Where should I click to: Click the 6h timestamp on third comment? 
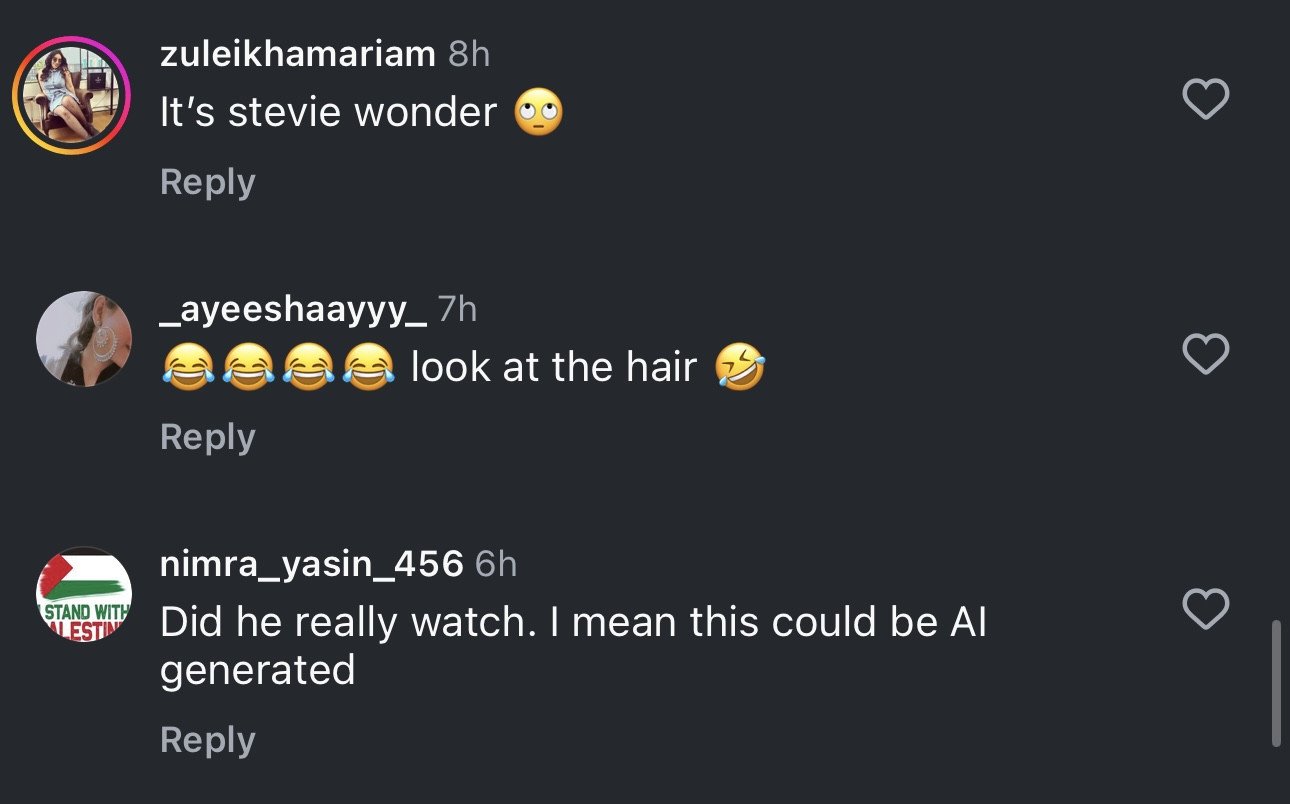pyautogui.click(x=496, y=565)
